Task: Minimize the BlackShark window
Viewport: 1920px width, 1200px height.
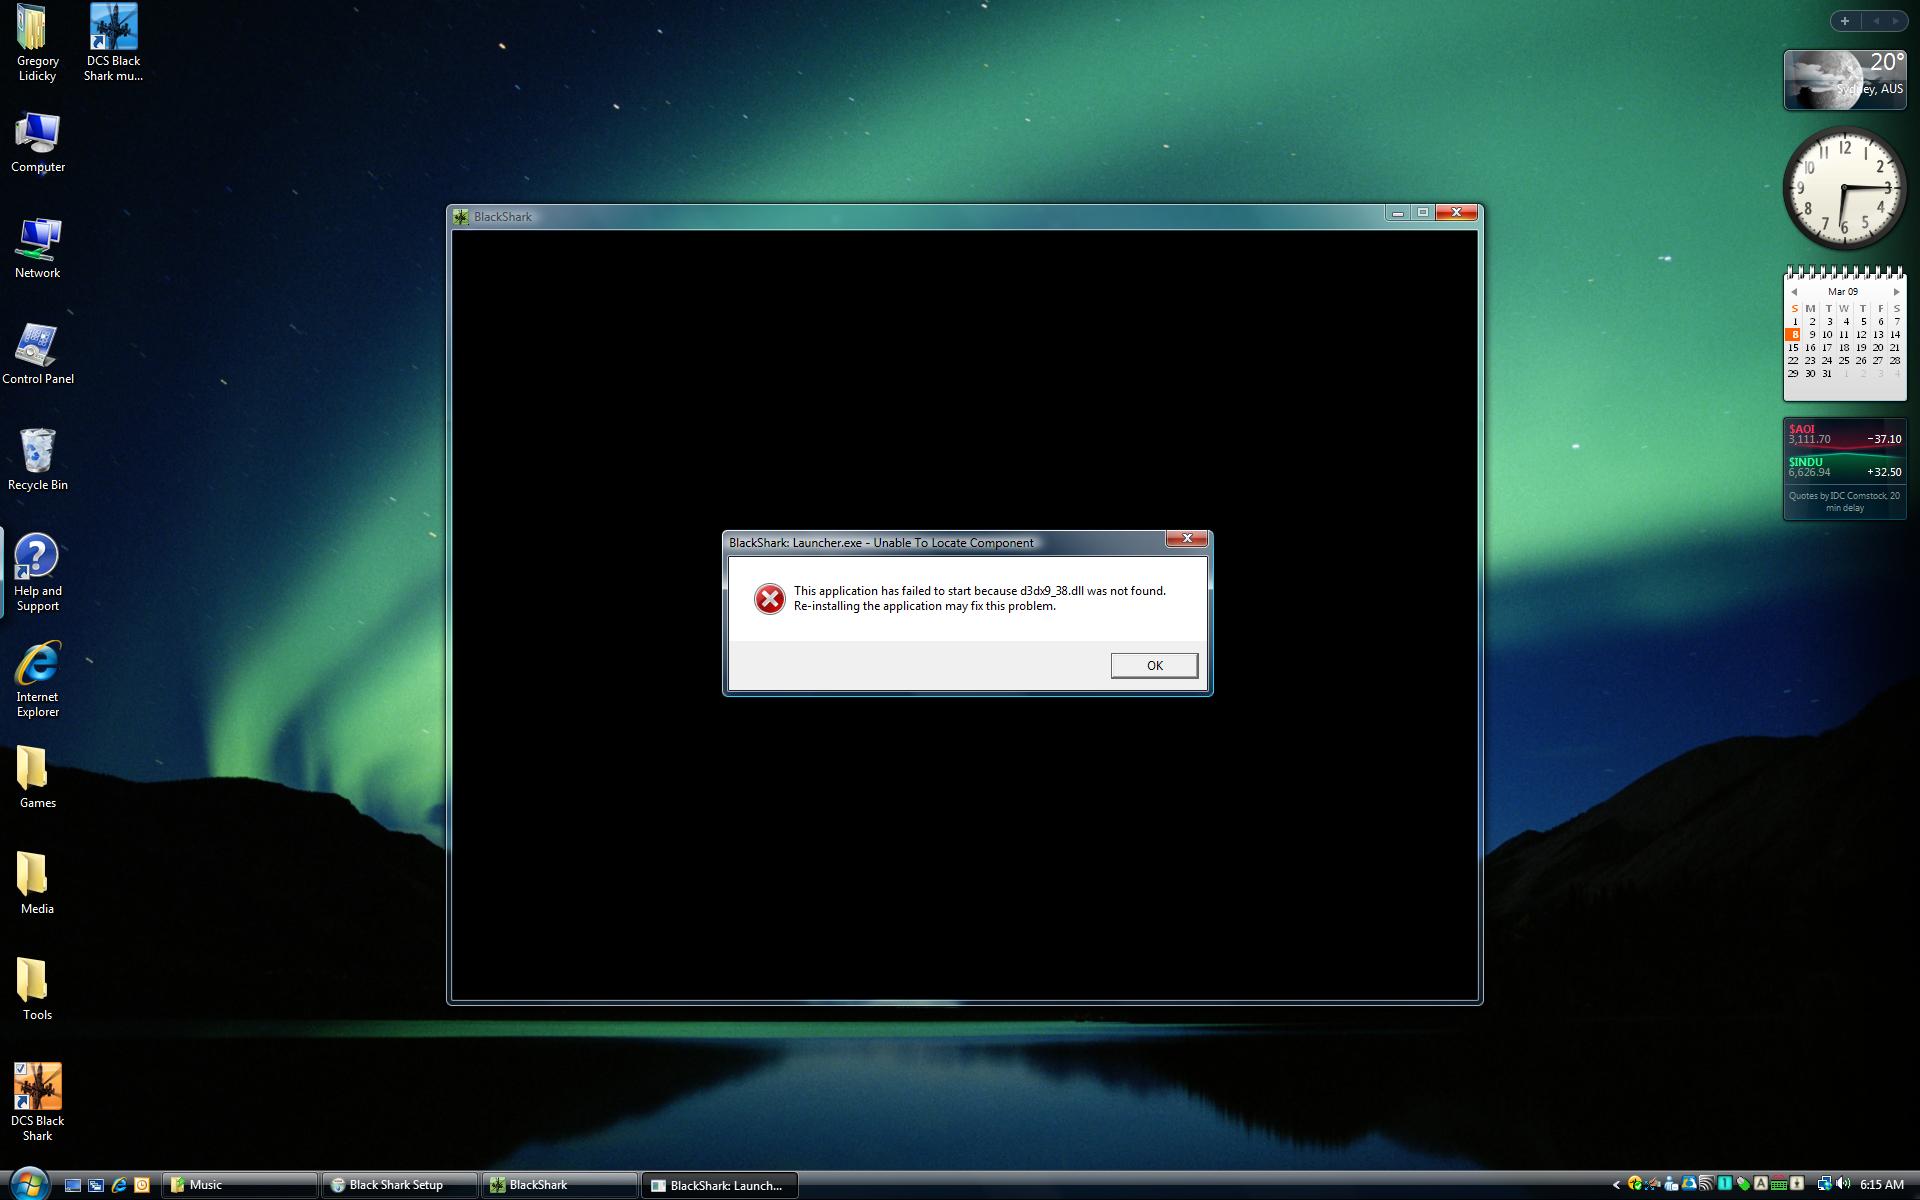Action: click(x=1397, y=212)
